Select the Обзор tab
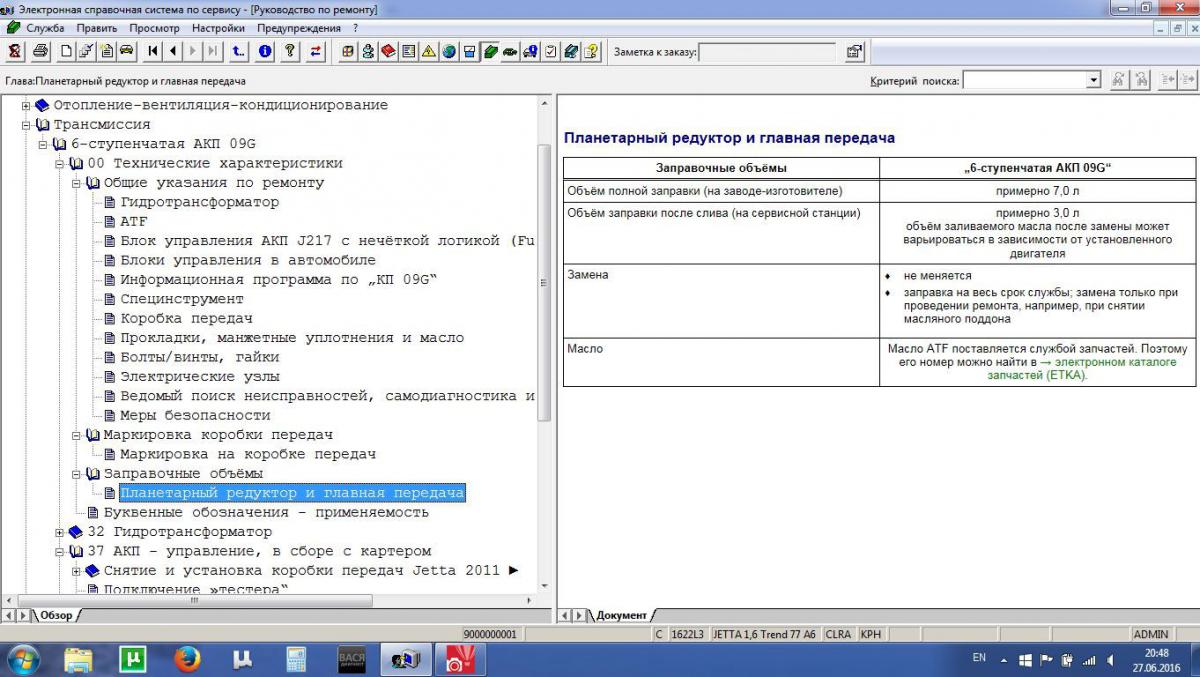Screen dimensions: 1200x677 click(x=55, y=615)
